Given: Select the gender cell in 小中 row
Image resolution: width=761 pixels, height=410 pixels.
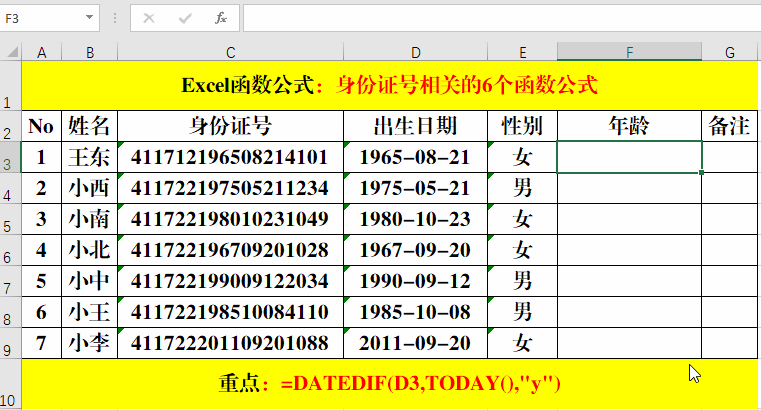Looking at the screenshot, I should tap(522, 281).
